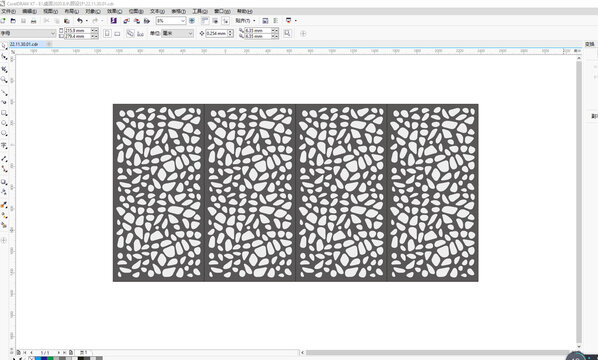The width and height of the screenshot is (598, 360).
Task: Select the Ellipse tool
Action: (4, 123)
